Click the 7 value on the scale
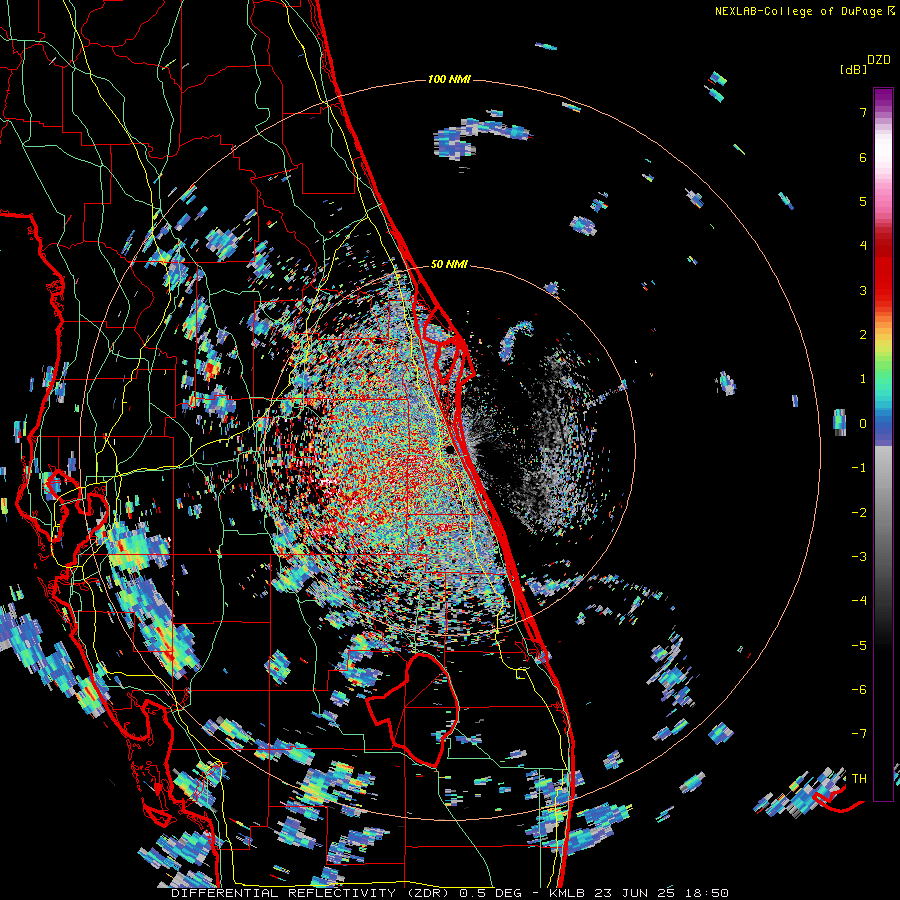The image size is (900, 900). tap(863, 113)
